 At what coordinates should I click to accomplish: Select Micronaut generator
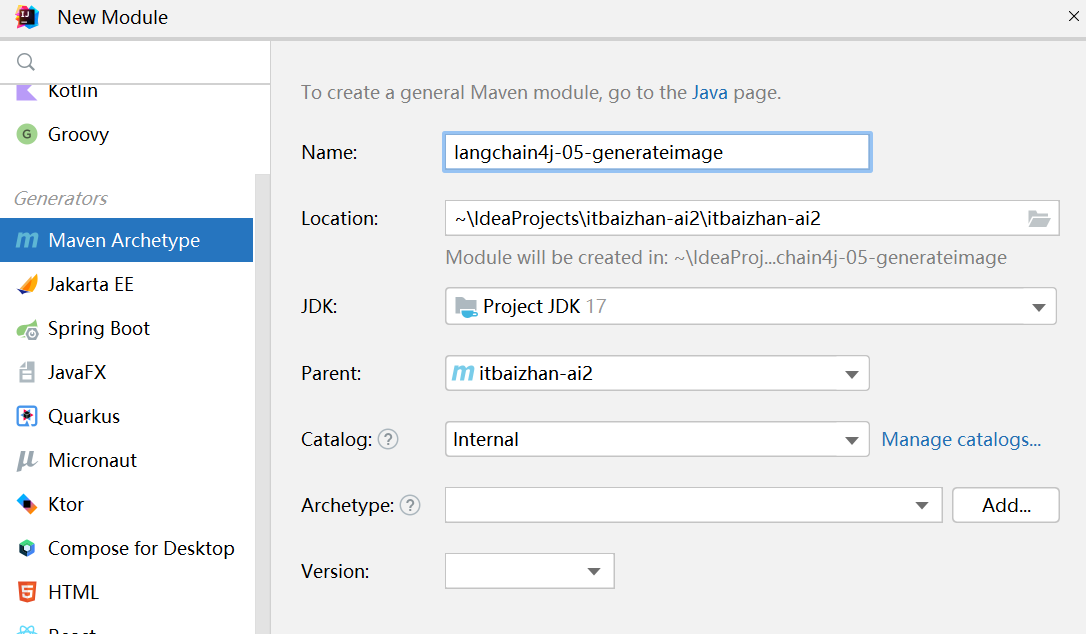[126, 460]
